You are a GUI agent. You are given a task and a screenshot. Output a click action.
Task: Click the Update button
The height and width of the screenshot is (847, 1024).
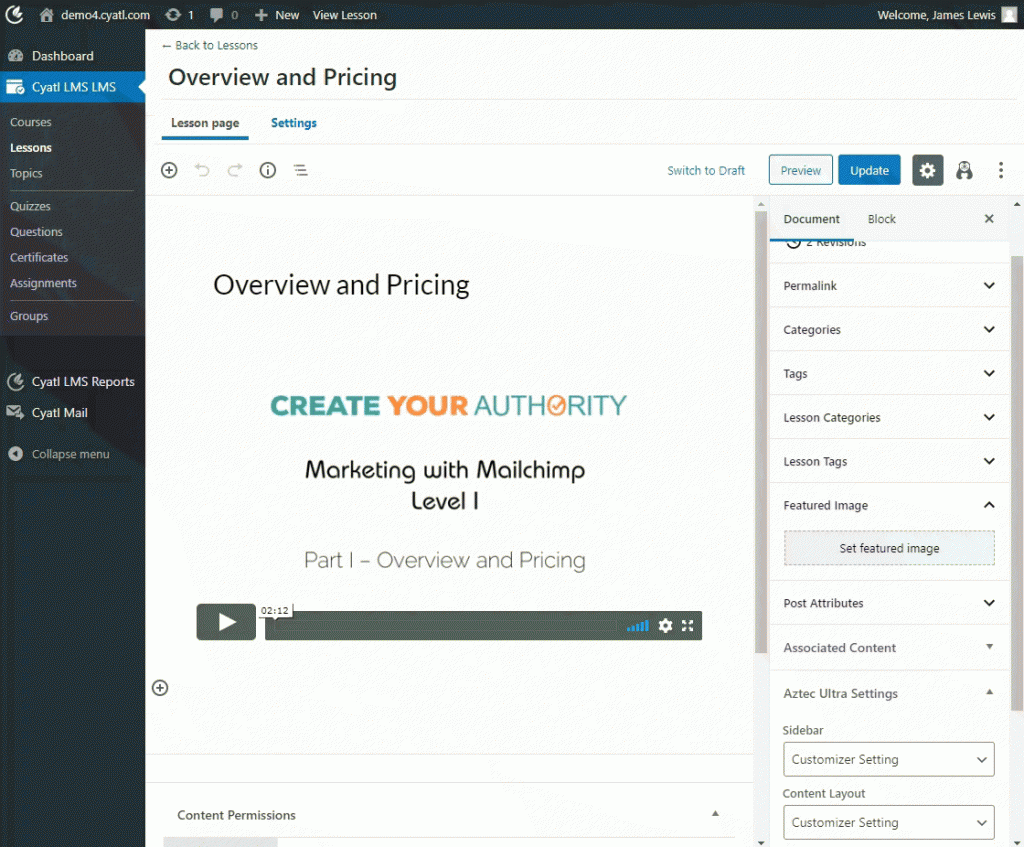pyautogui.click(x=869, y=170)
